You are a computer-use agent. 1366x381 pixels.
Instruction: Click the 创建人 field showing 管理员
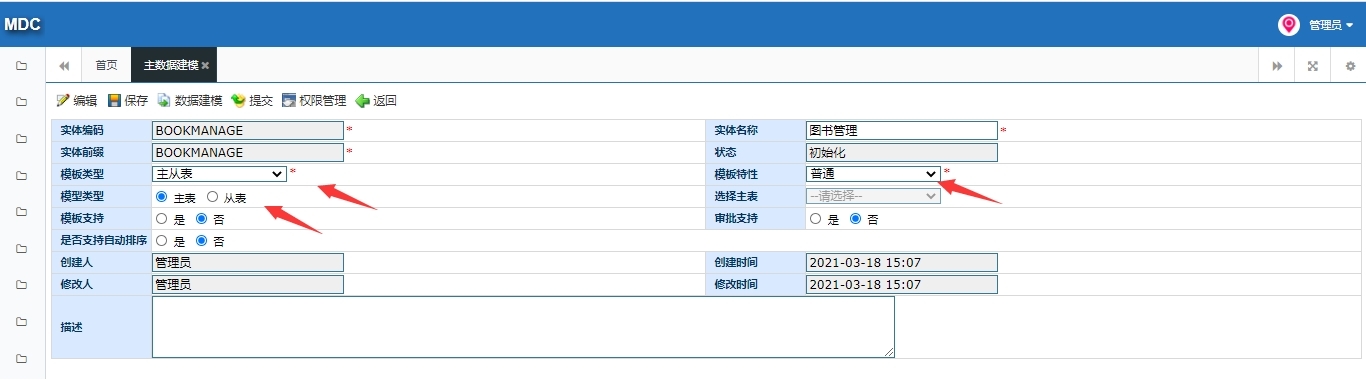pyautogui.click(x=248, y=262)
